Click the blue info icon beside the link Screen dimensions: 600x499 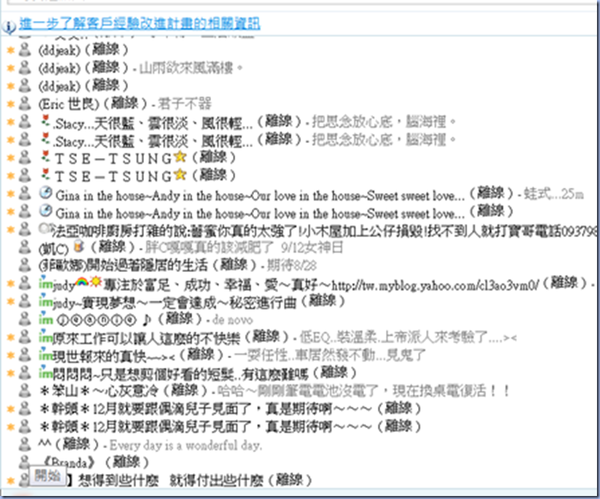8,26
